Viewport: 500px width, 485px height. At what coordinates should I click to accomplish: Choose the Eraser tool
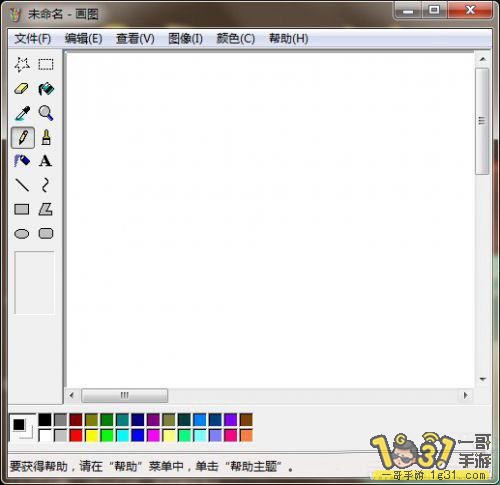click(22, 89)
